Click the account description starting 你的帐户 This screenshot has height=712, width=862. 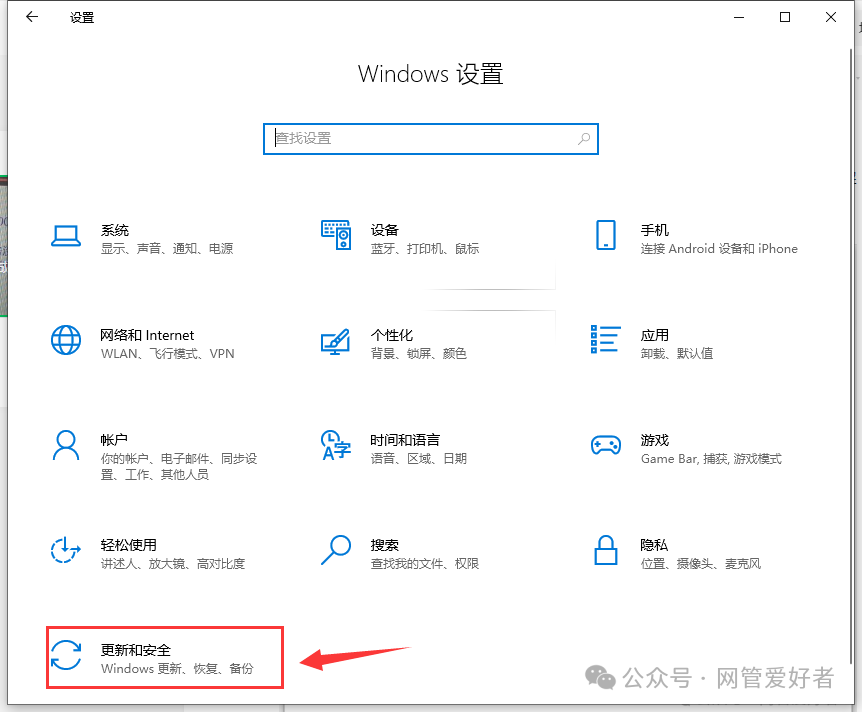tap(179, 467)
